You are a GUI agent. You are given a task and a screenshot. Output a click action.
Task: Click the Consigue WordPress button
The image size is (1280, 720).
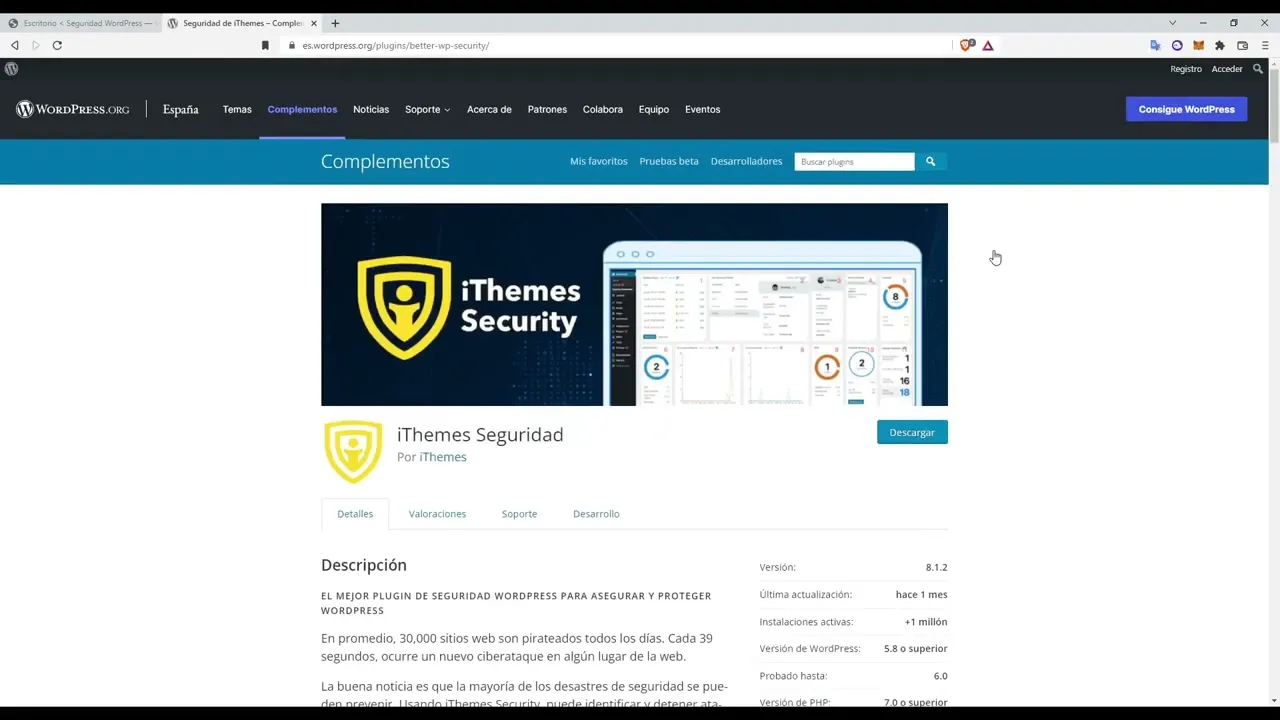point(1186,109)
